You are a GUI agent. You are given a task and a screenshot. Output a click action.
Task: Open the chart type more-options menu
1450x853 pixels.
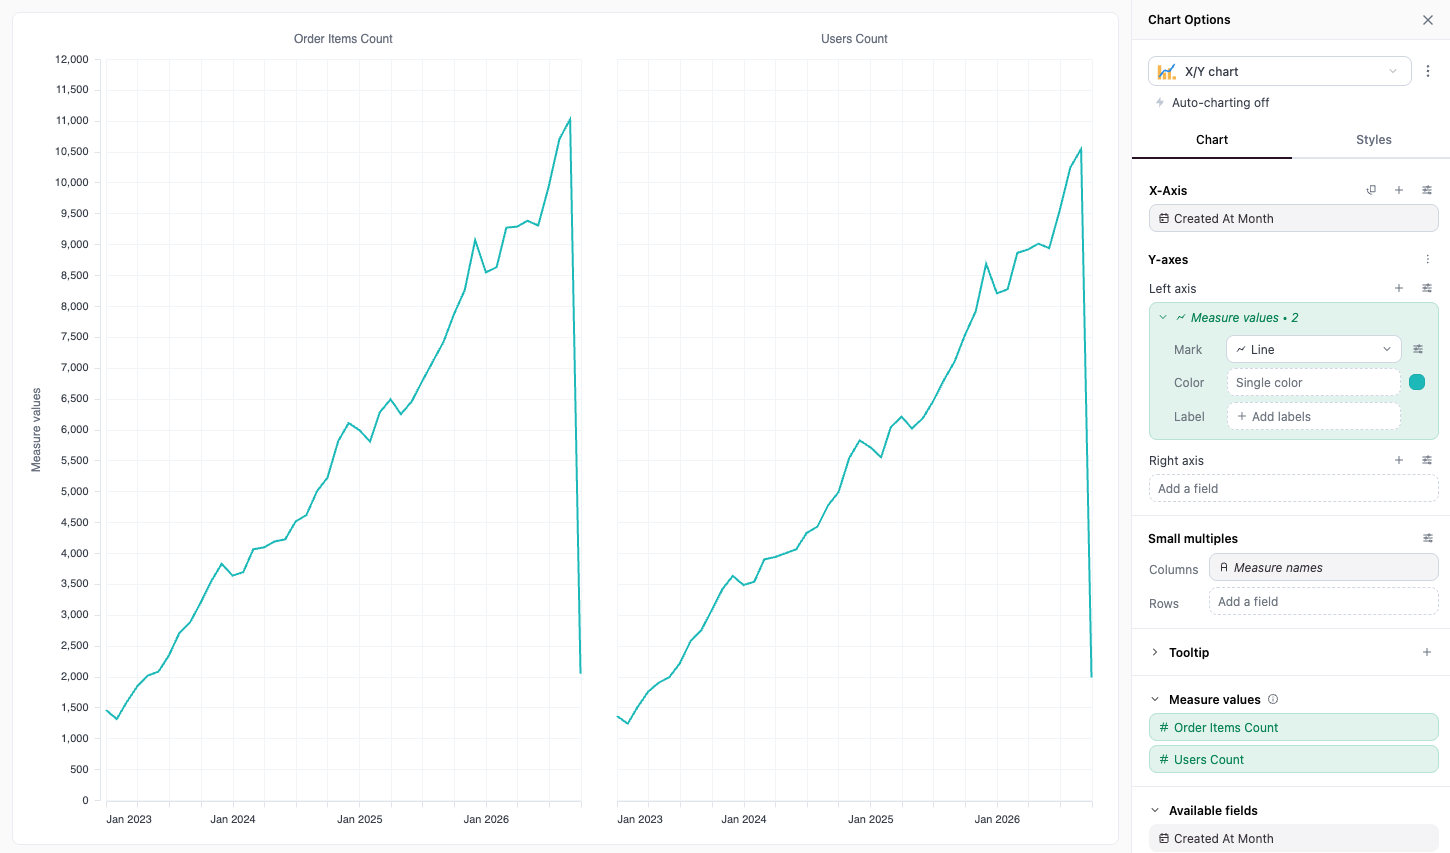(1428, 71)
